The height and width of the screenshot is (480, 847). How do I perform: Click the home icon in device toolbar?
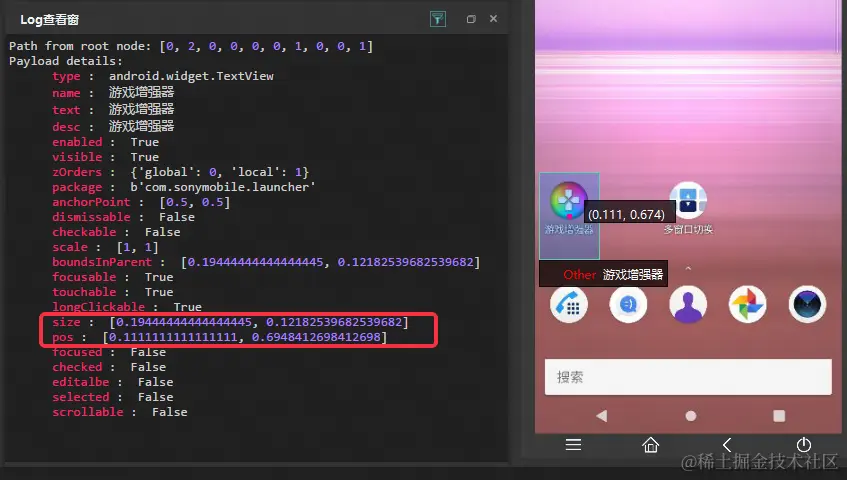point(650,444)
